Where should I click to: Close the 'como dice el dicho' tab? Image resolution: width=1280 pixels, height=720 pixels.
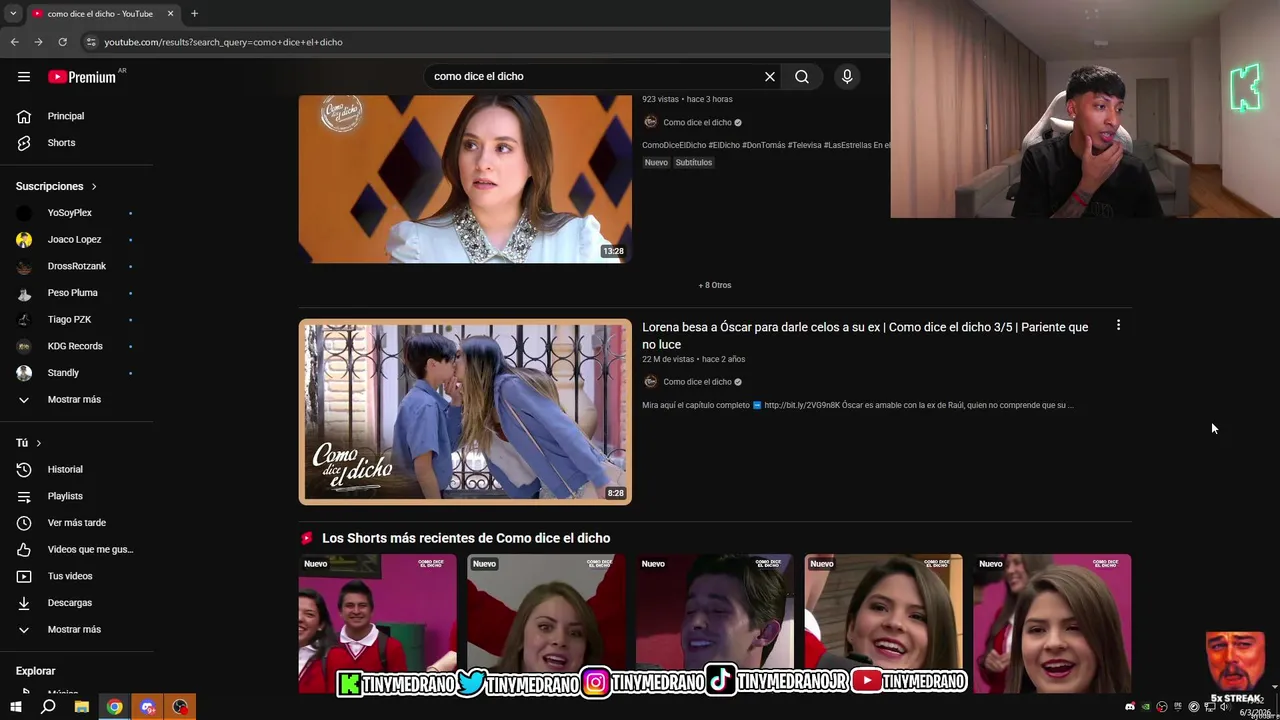click(x=170, y=13)
